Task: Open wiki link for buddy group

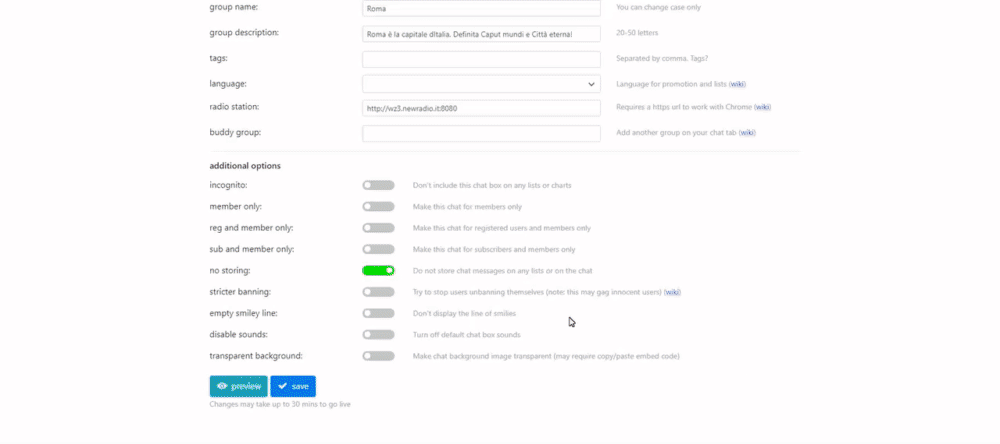Action: pyautogui.click(x=747, y=133)
